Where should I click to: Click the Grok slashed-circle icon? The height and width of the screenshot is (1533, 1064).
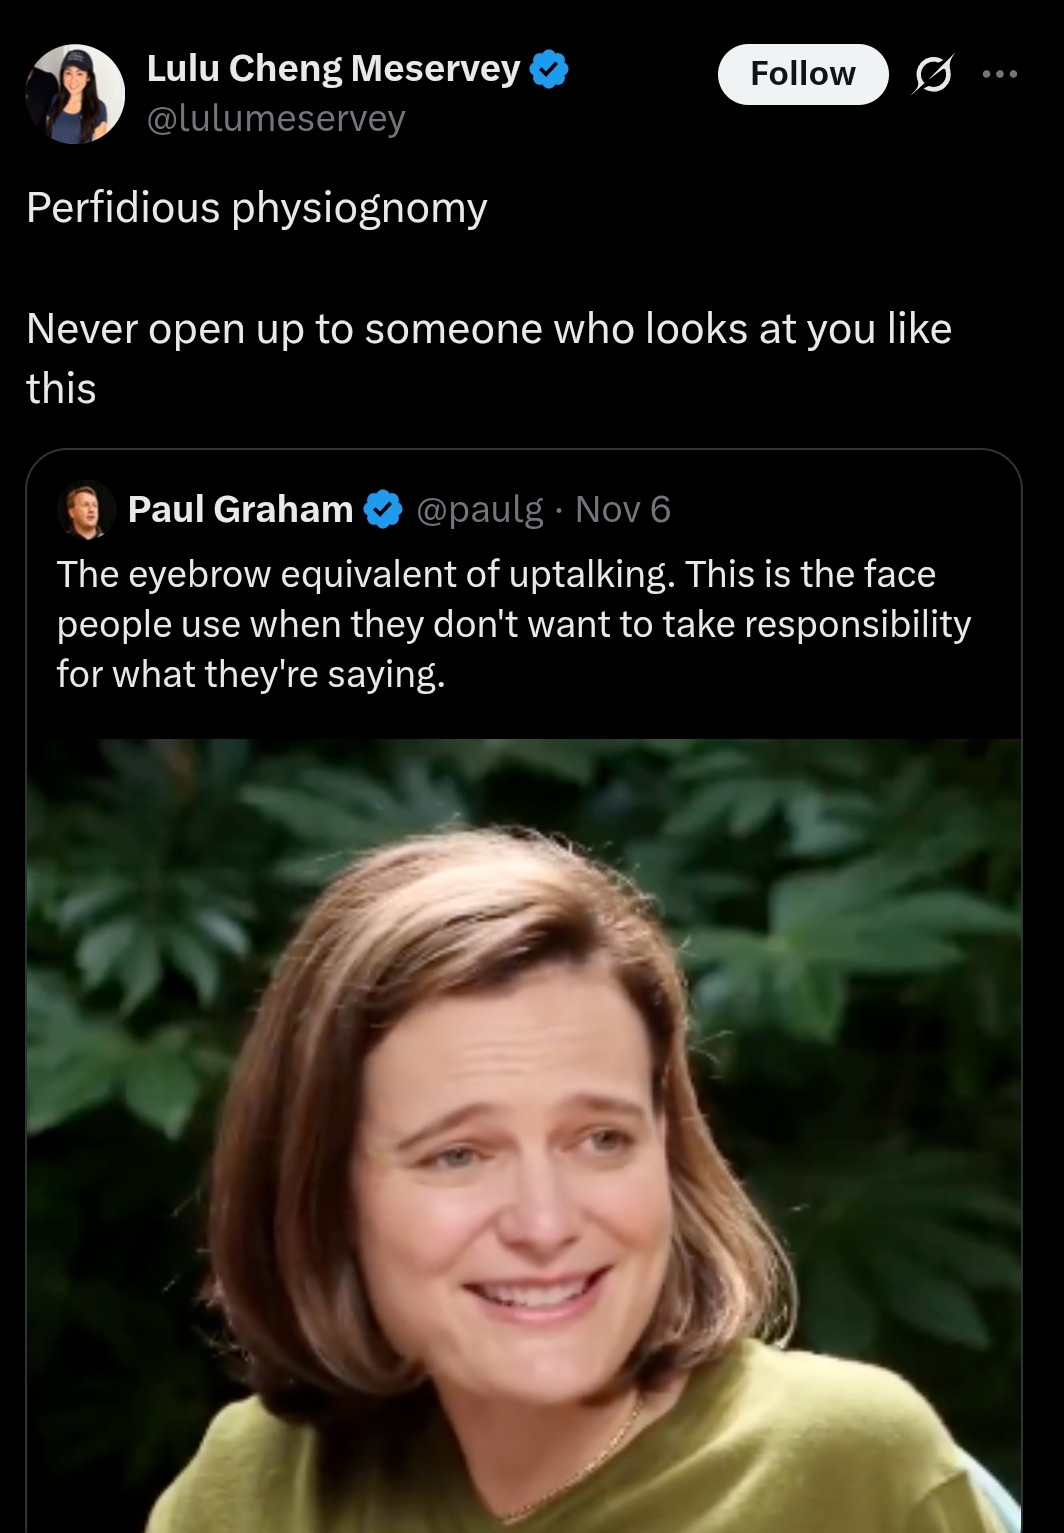coord(931,75)
